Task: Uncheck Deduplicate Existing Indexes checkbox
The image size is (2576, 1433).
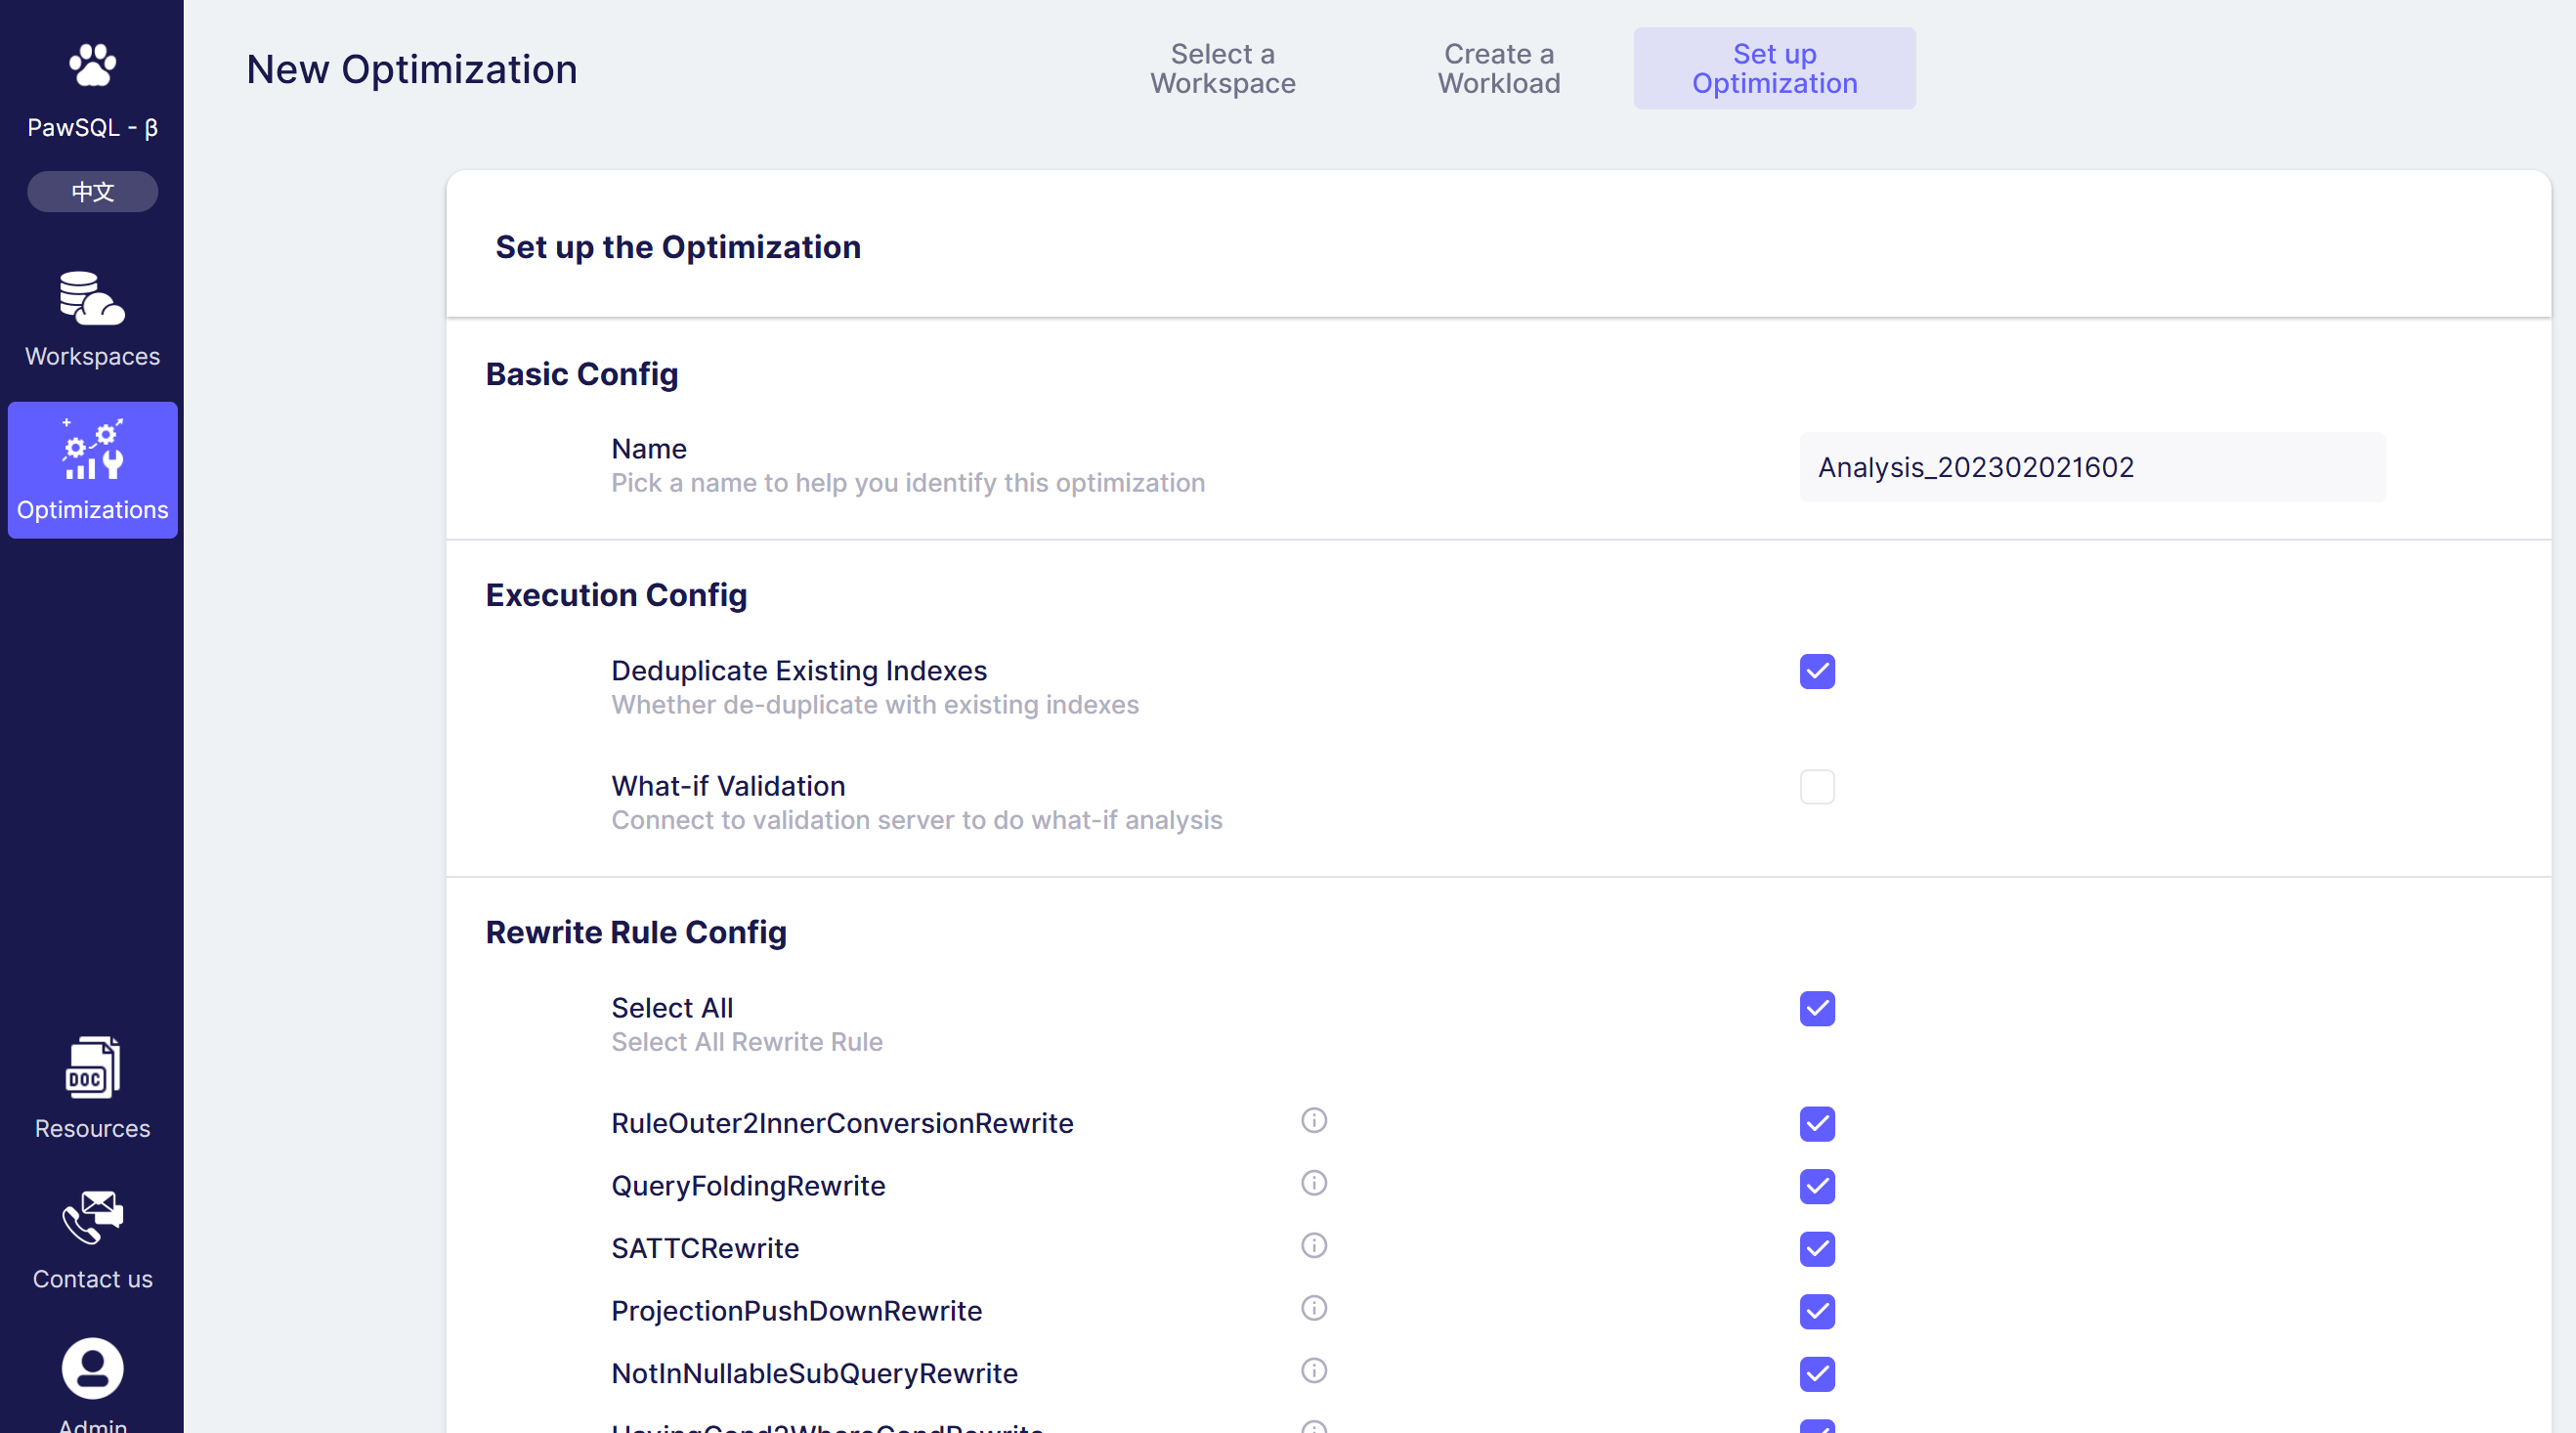Action: click(1816, 672)
